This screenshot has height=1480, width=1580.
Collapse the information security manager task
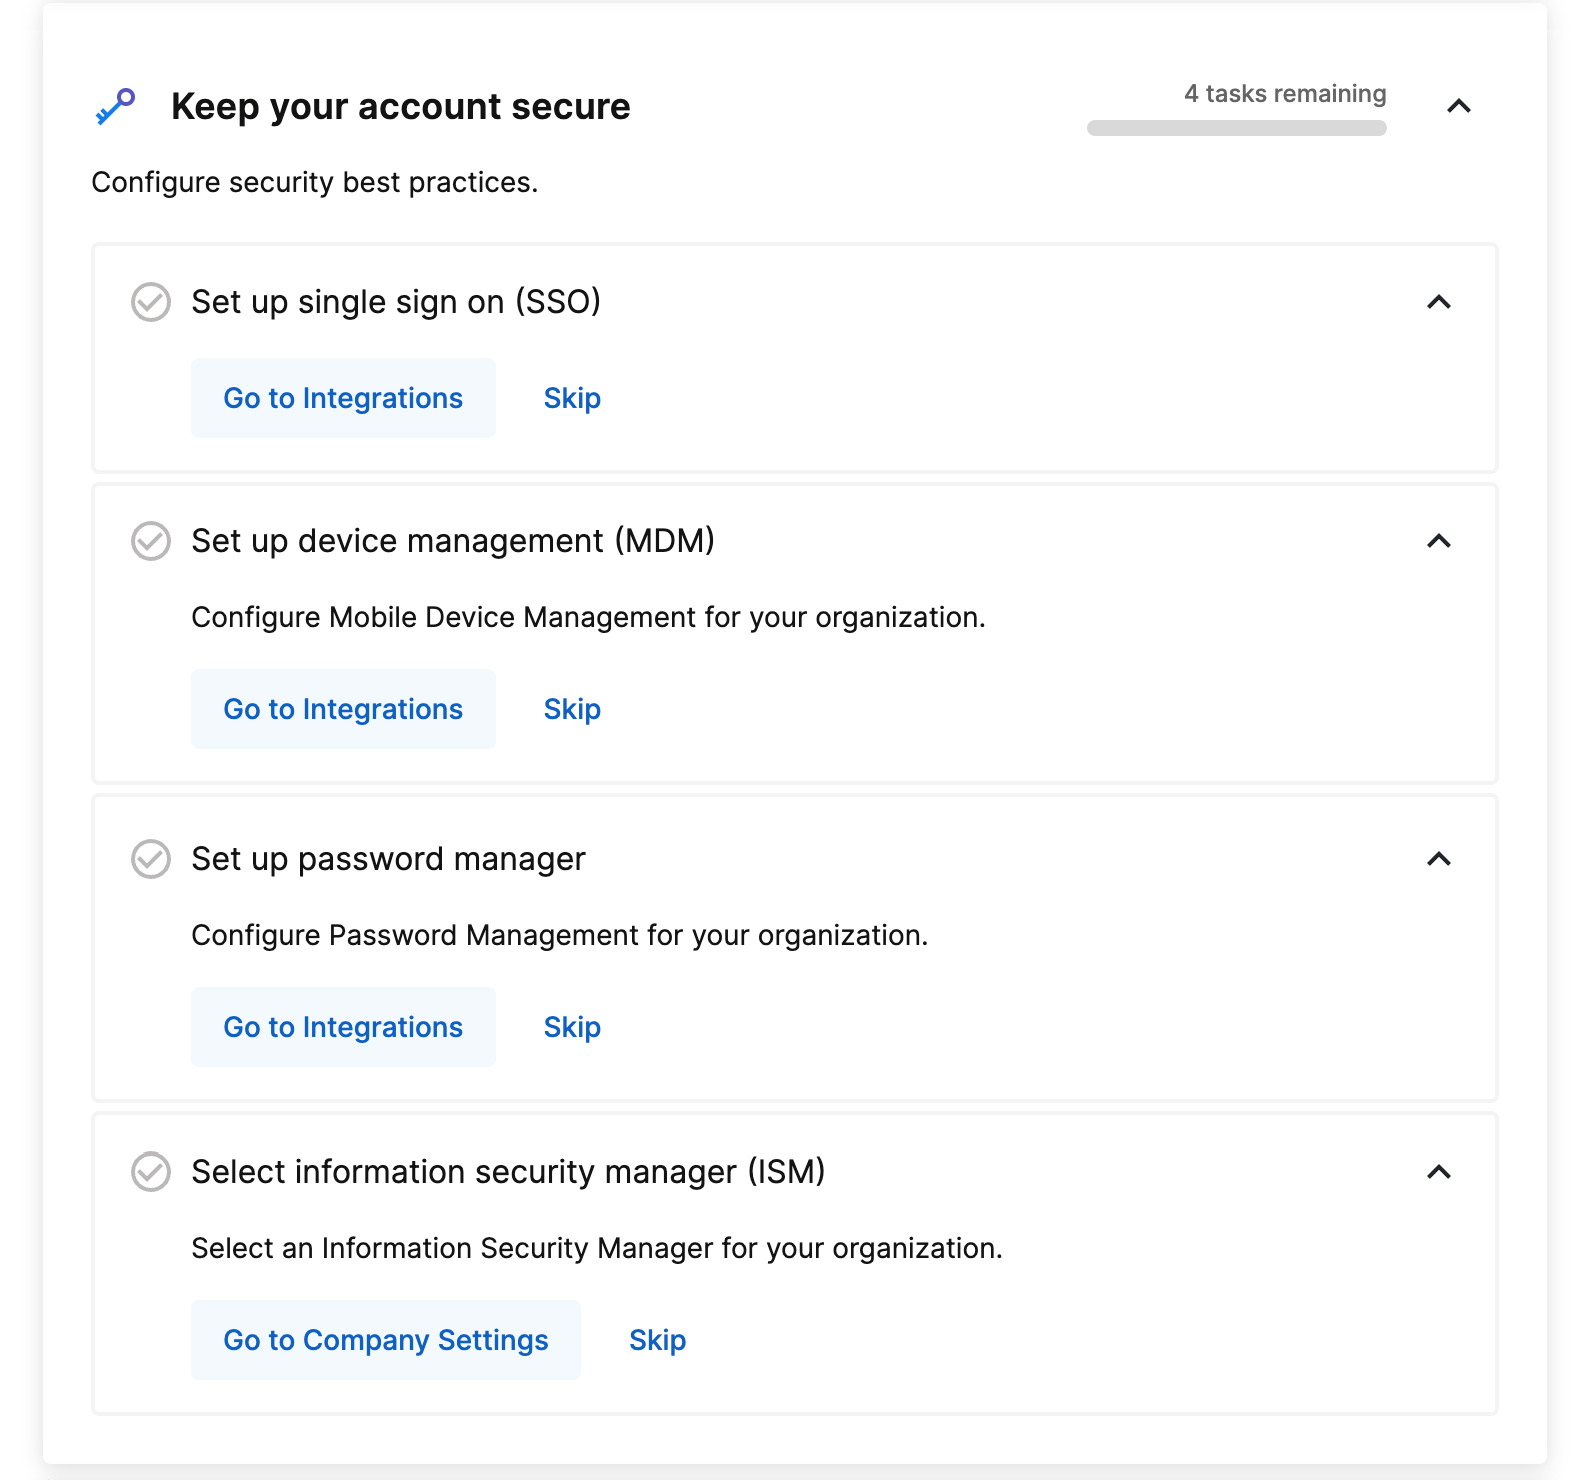tap(1439, 1172)
